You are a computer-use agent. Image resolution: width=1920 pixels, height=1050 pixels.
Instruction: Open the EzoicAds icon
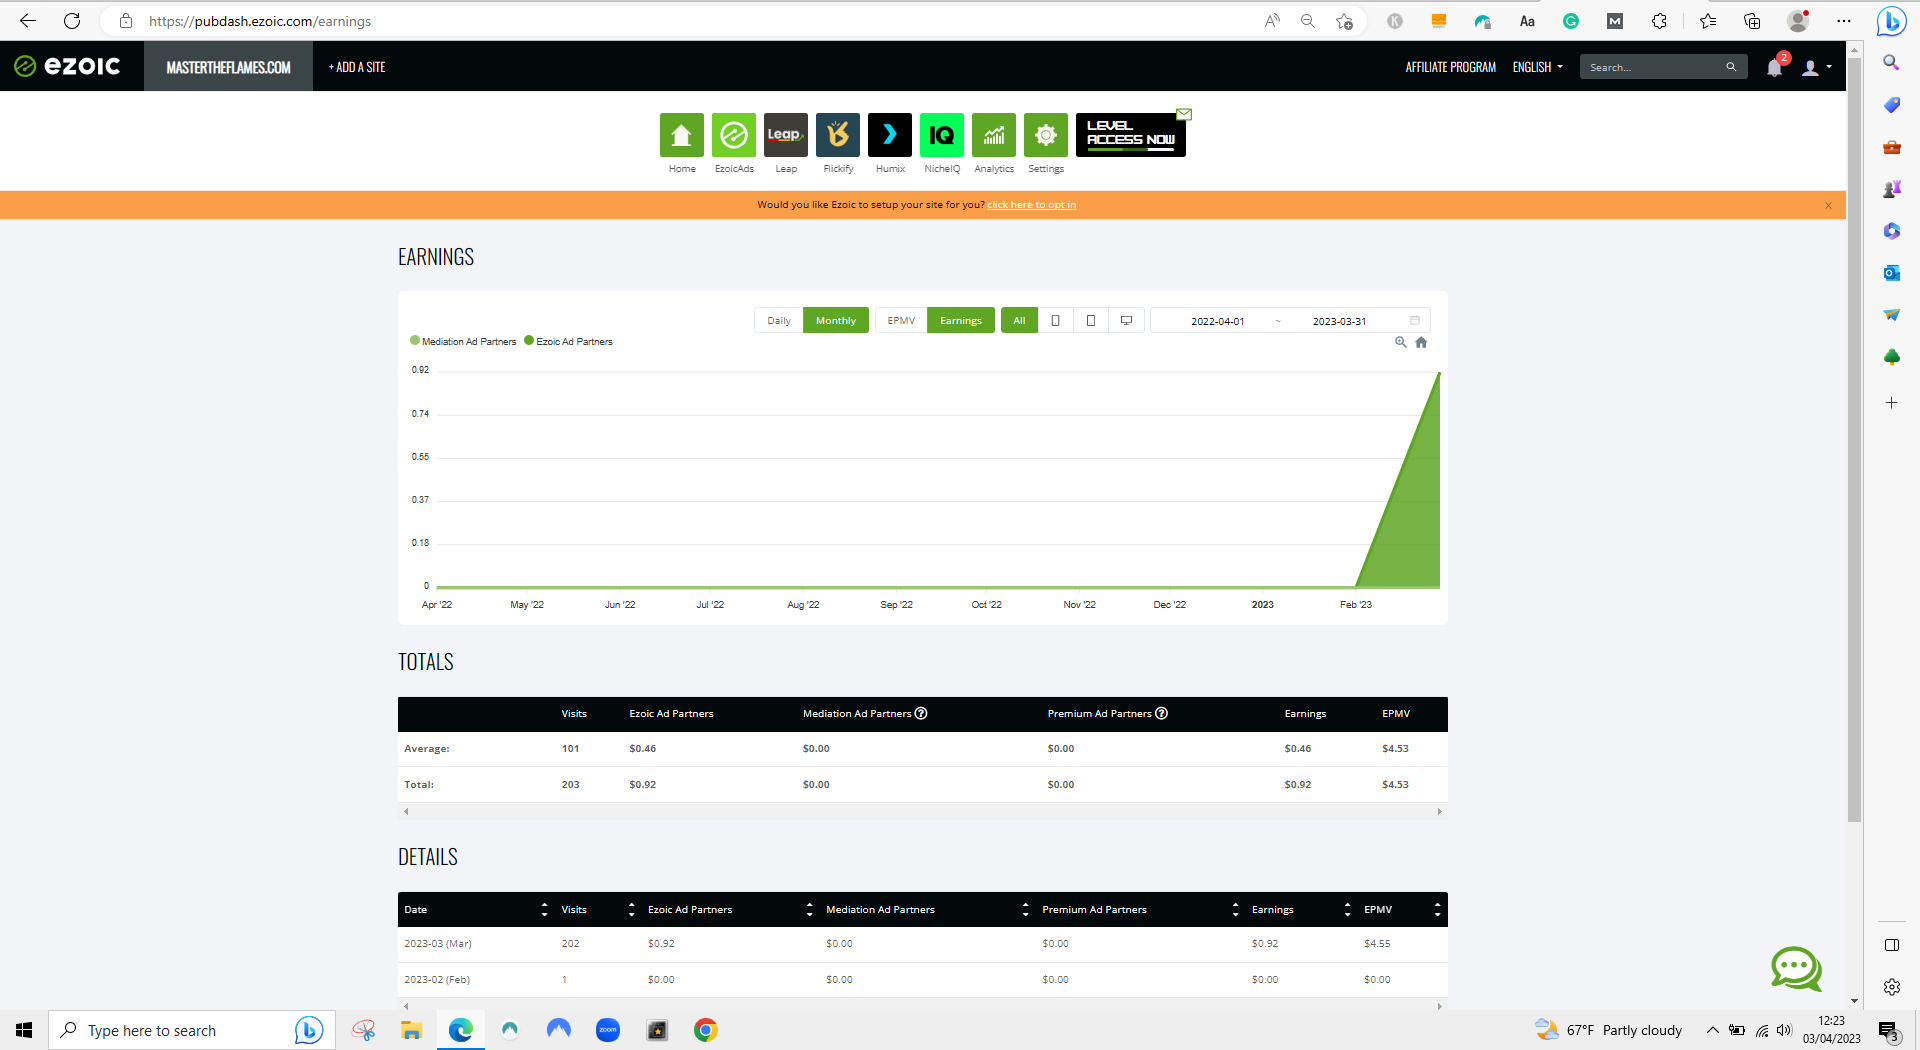click(734, 135)
